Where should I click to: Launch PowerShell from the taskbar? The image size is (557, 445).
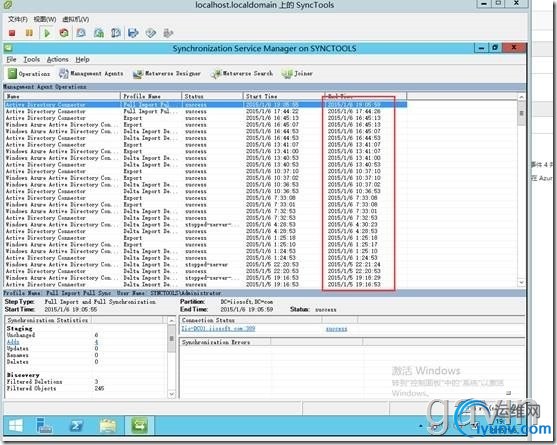[x=76, y=425]
